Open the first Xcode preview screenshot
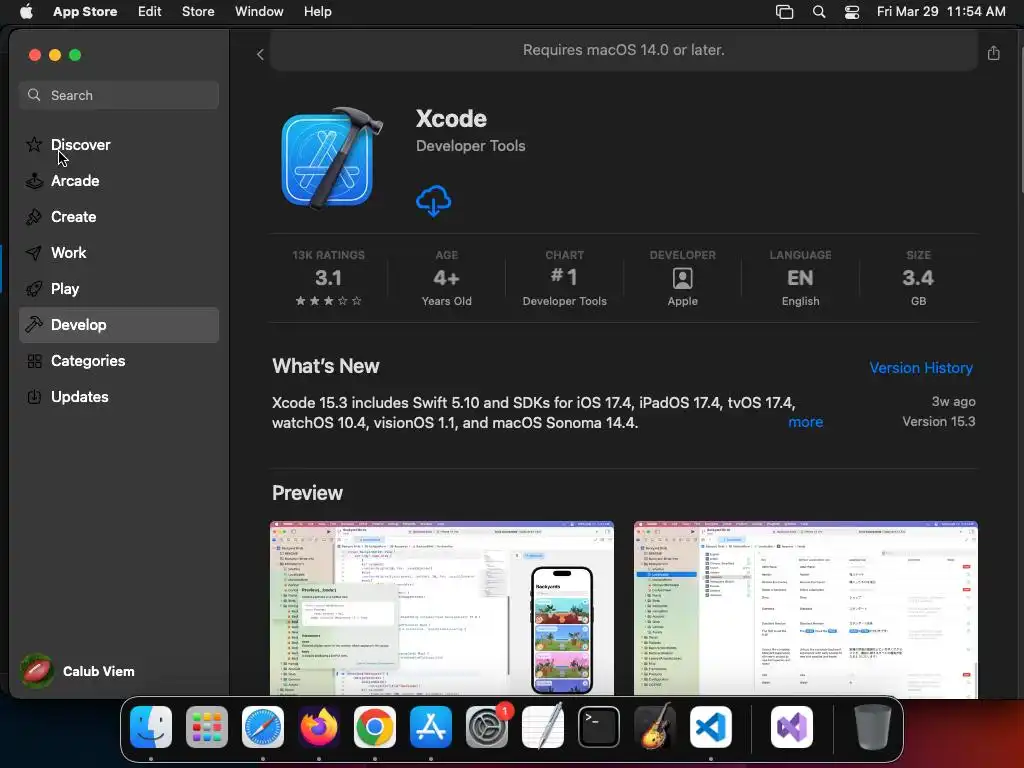The height and width of the screenshot is (768, 1024). (x=441, y=608)
